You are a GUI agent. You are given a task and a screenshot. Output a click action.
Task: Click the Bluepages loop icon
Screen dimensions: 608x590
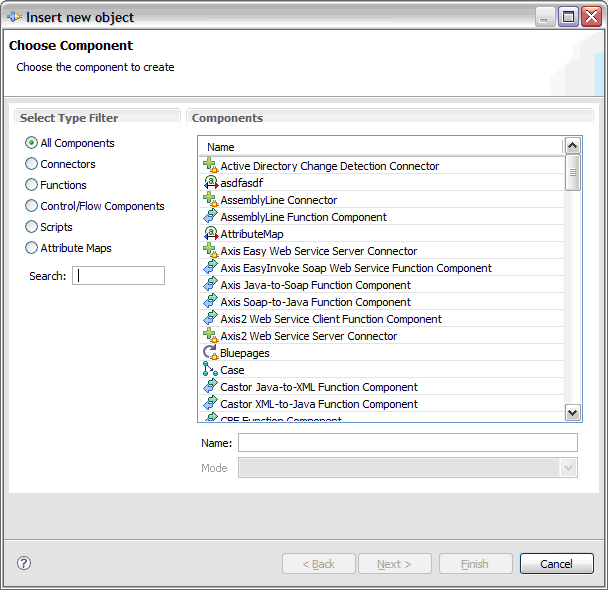coord(211,353)
